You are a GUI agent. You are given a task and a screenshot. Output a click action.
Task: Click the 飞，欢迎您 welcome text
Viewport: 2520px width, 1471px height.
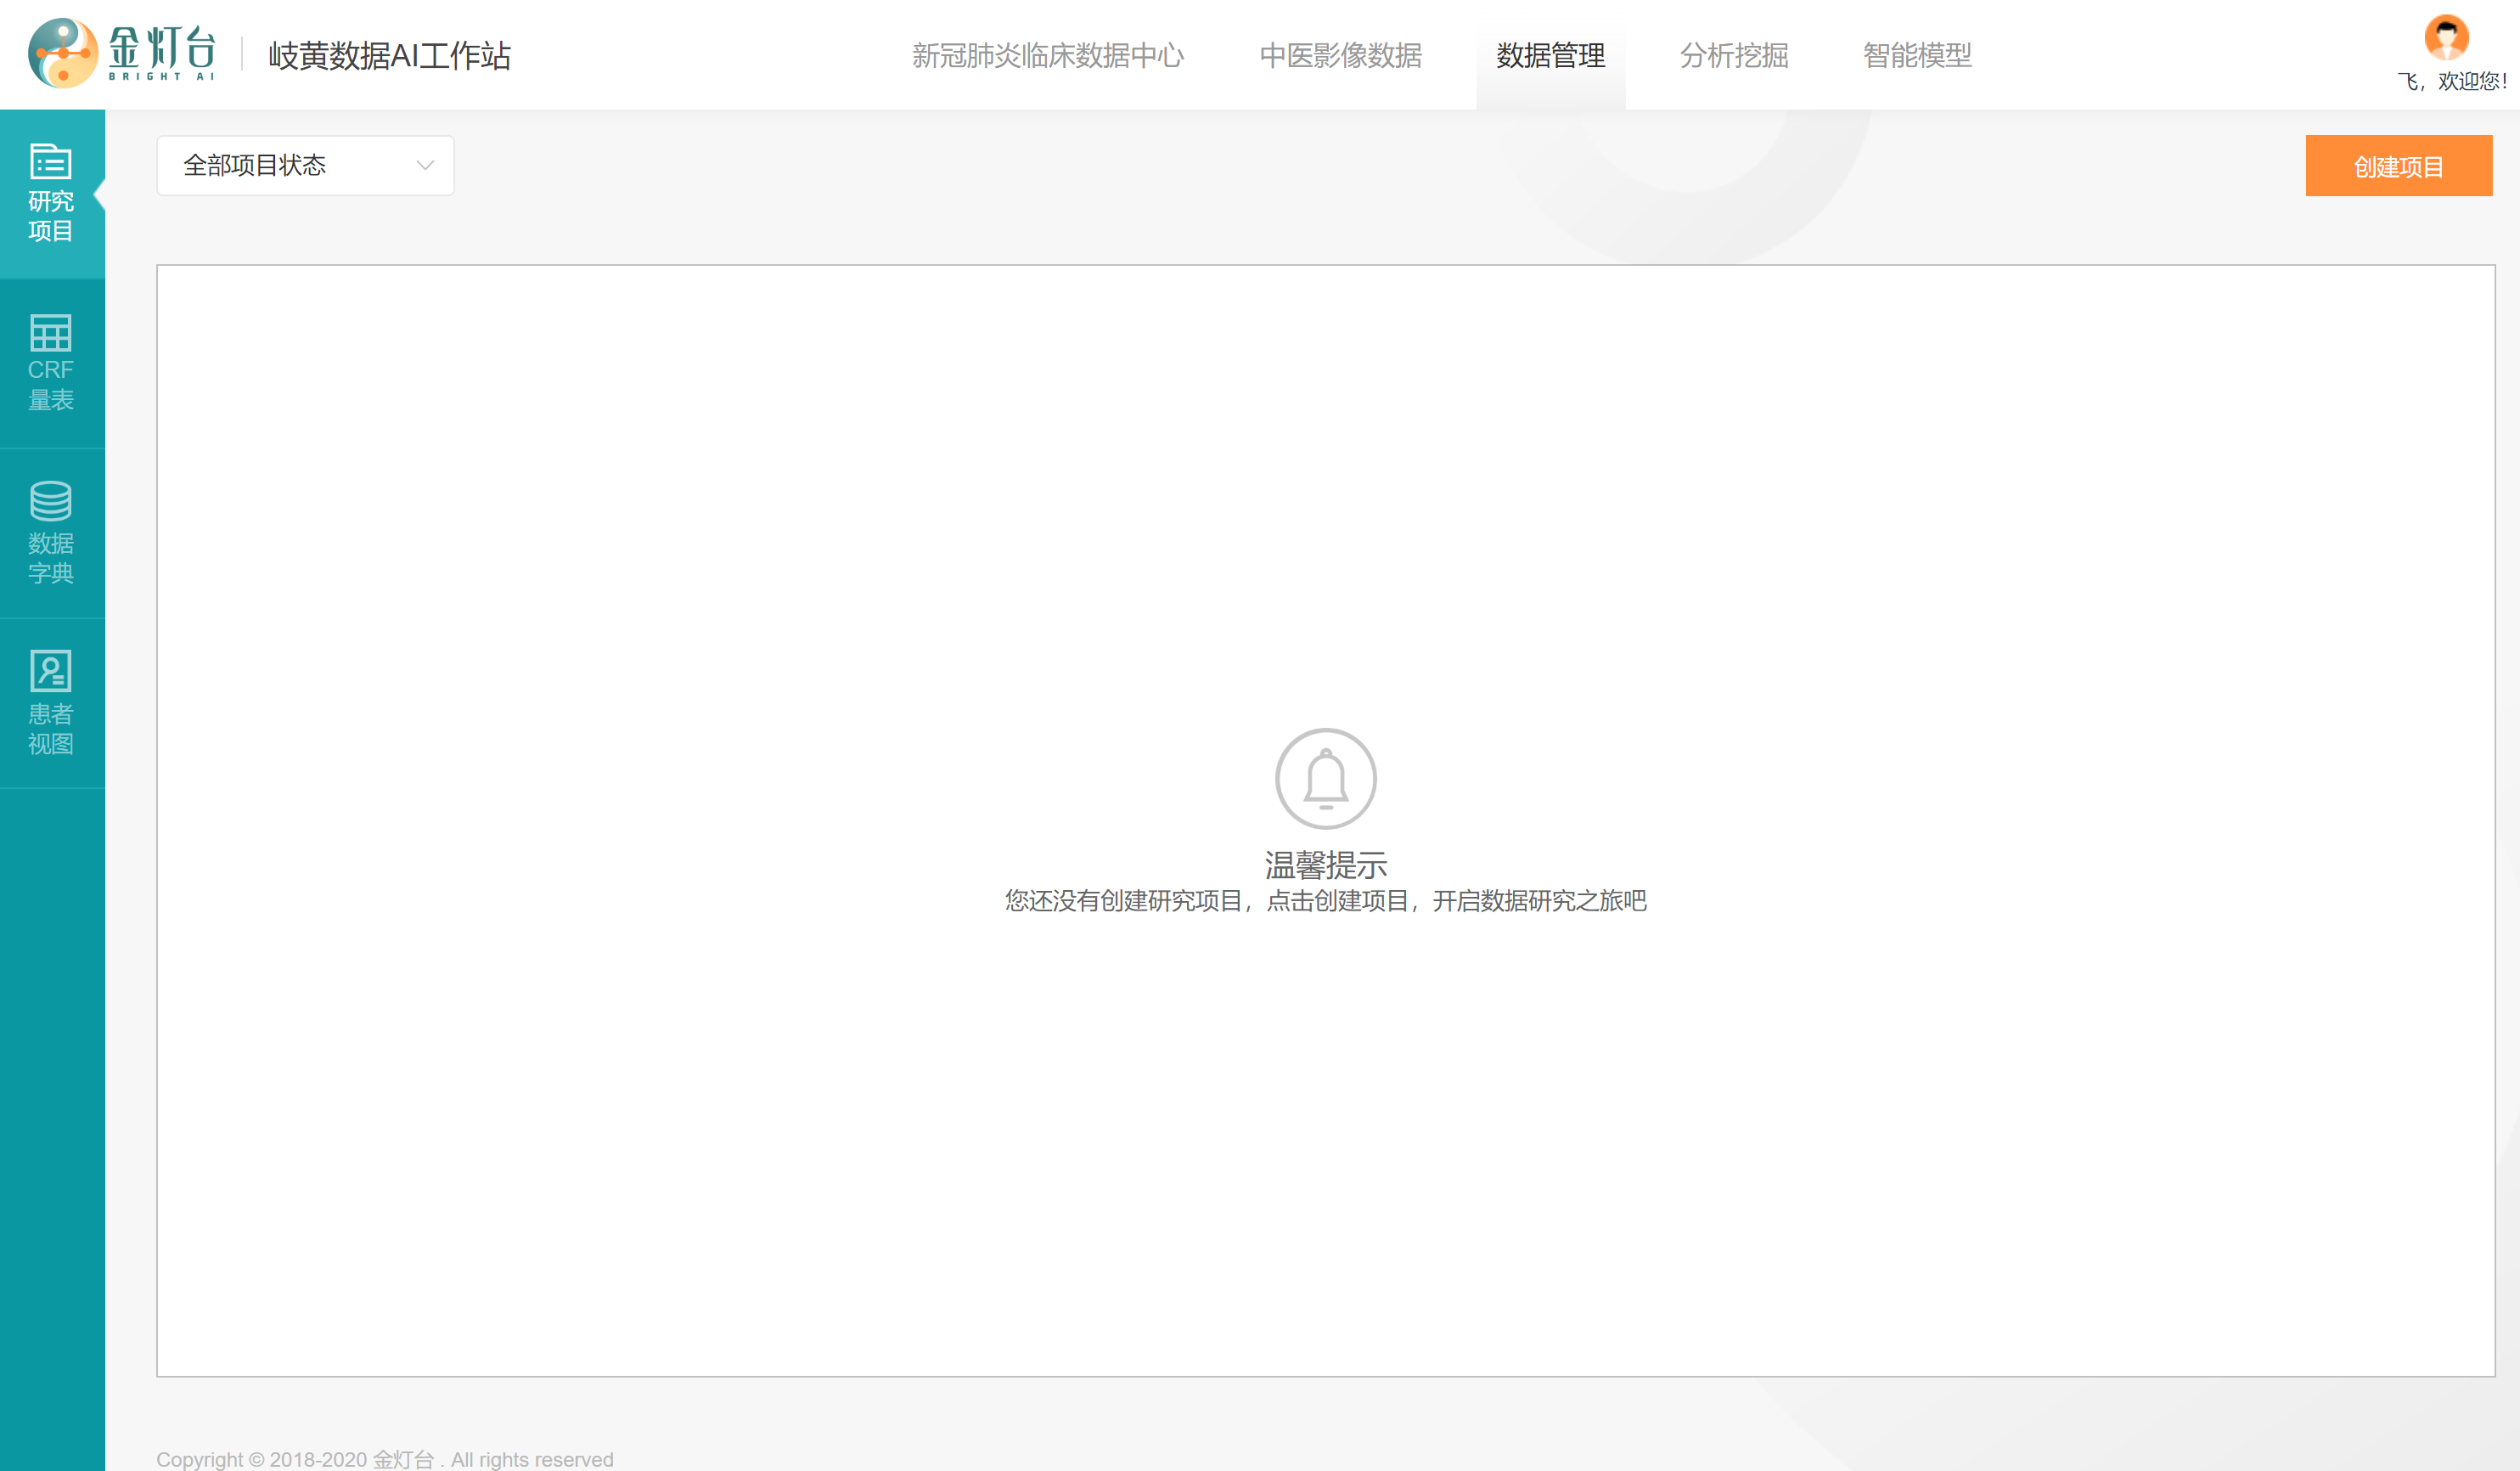[2451, 82]
